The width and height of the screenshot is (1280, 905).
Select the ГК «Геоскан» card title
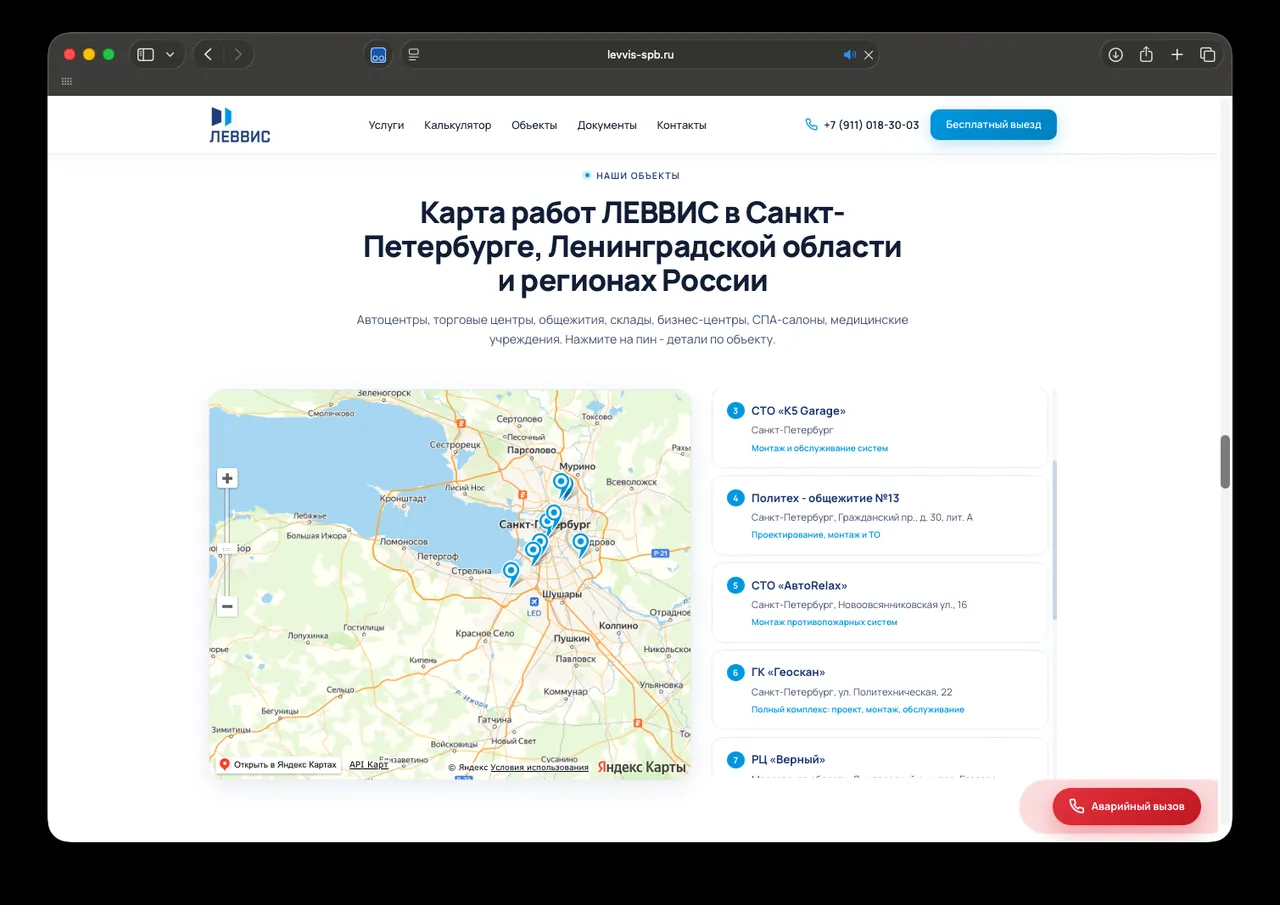point(788,672)
